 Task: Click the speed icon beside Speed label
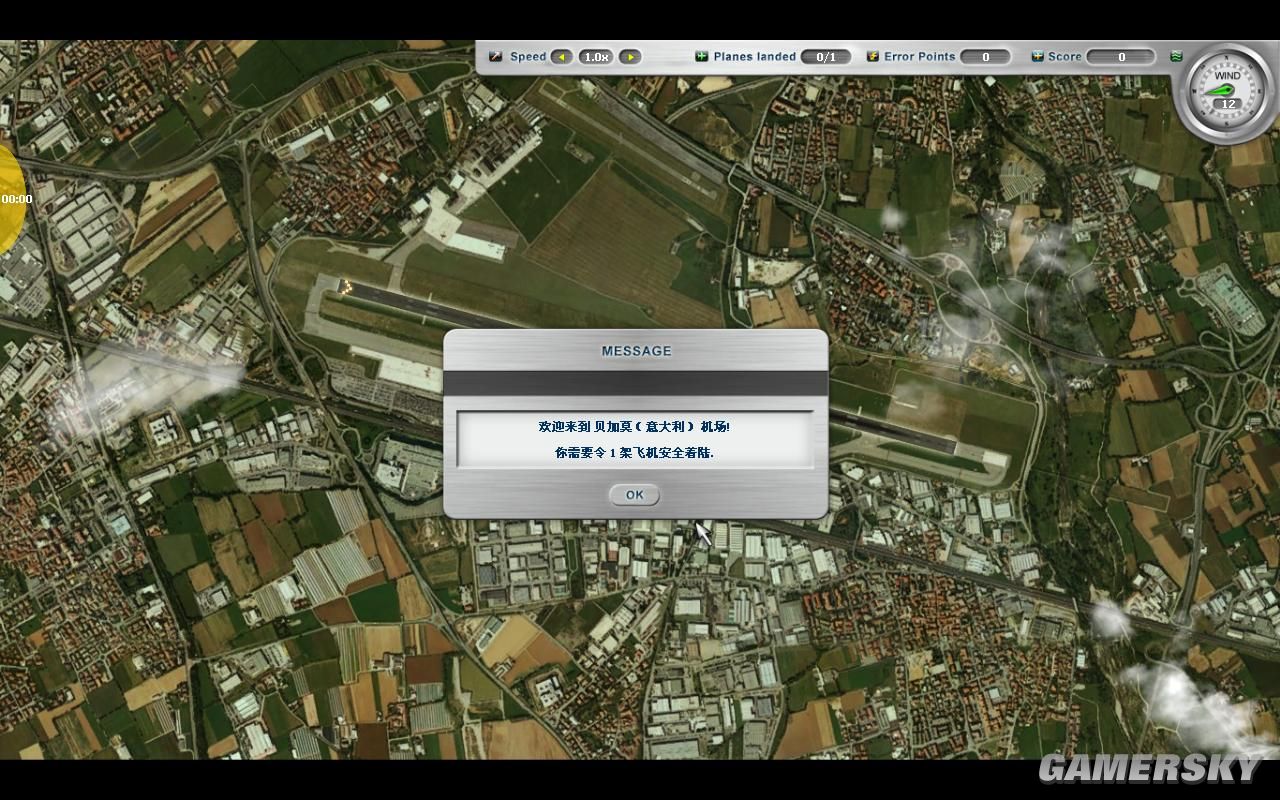tap(495, 57)
